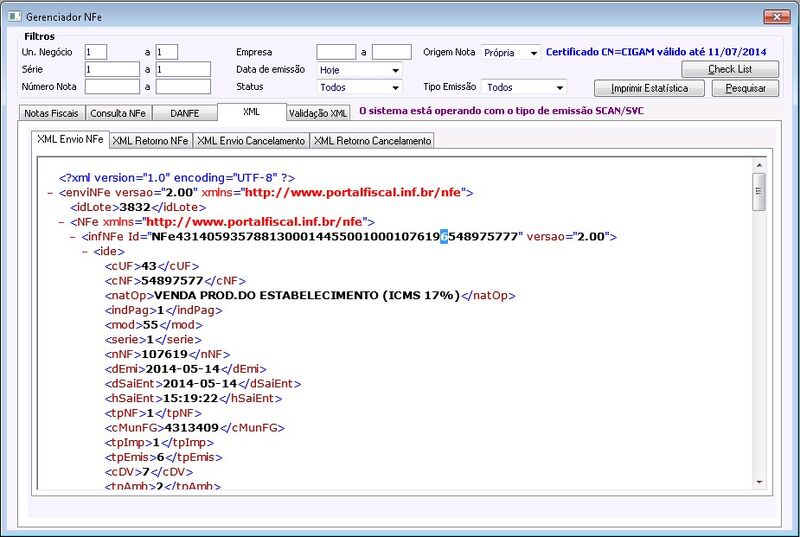This screenshot has height=537, width=800.
Task: Click the Certificado CN=CIGAM validity text
Action: pyautogui.click(x=656, y=52)
